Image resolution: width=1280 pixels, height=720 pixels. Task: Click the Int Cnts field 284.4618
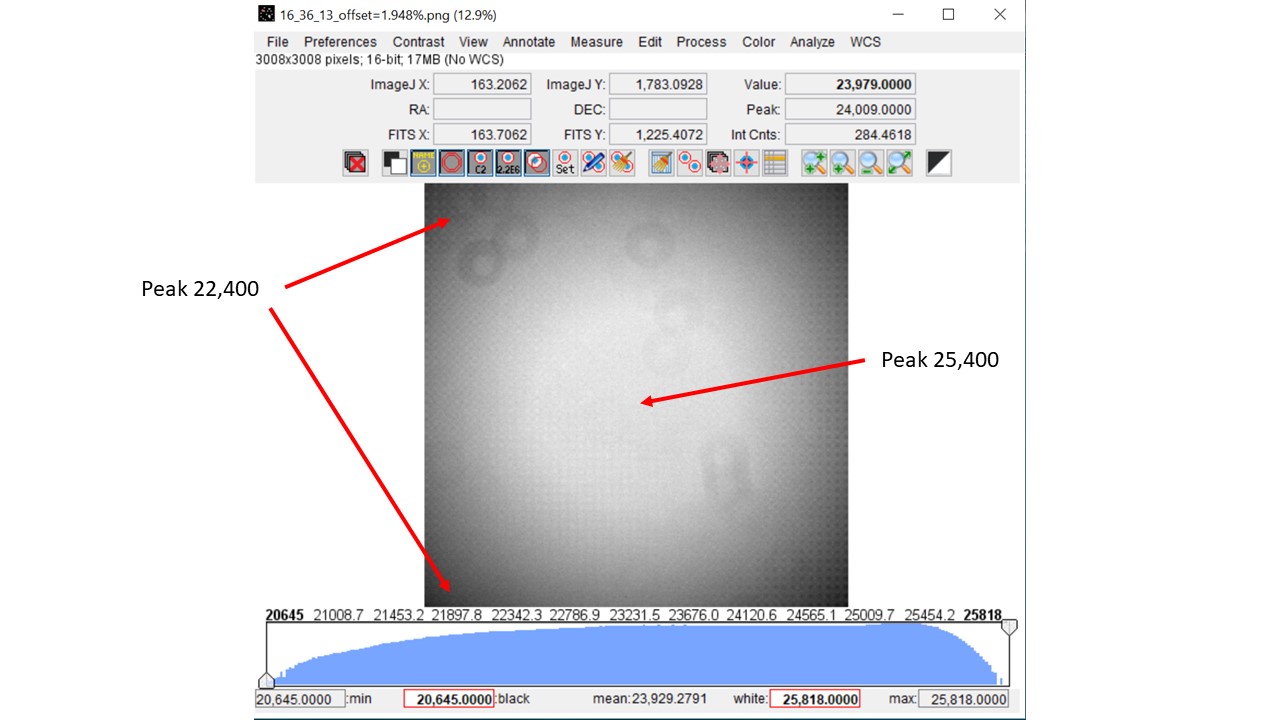point(850,134)
